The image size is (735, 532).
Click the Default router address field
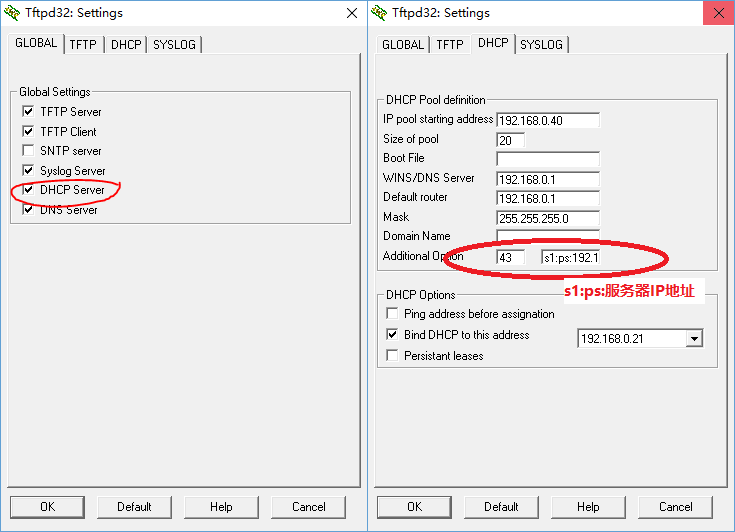tap(548, 198)
